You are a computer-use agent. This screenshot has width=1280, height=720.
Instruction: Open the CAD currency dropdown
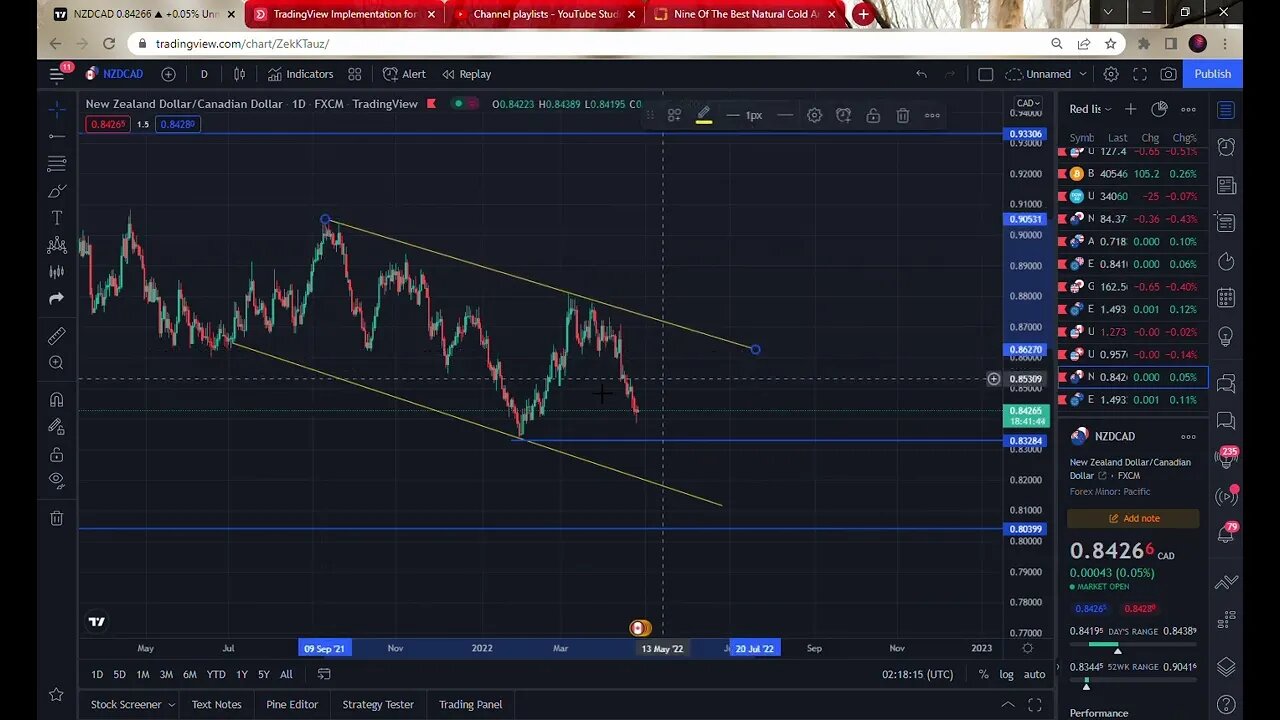1028,103
